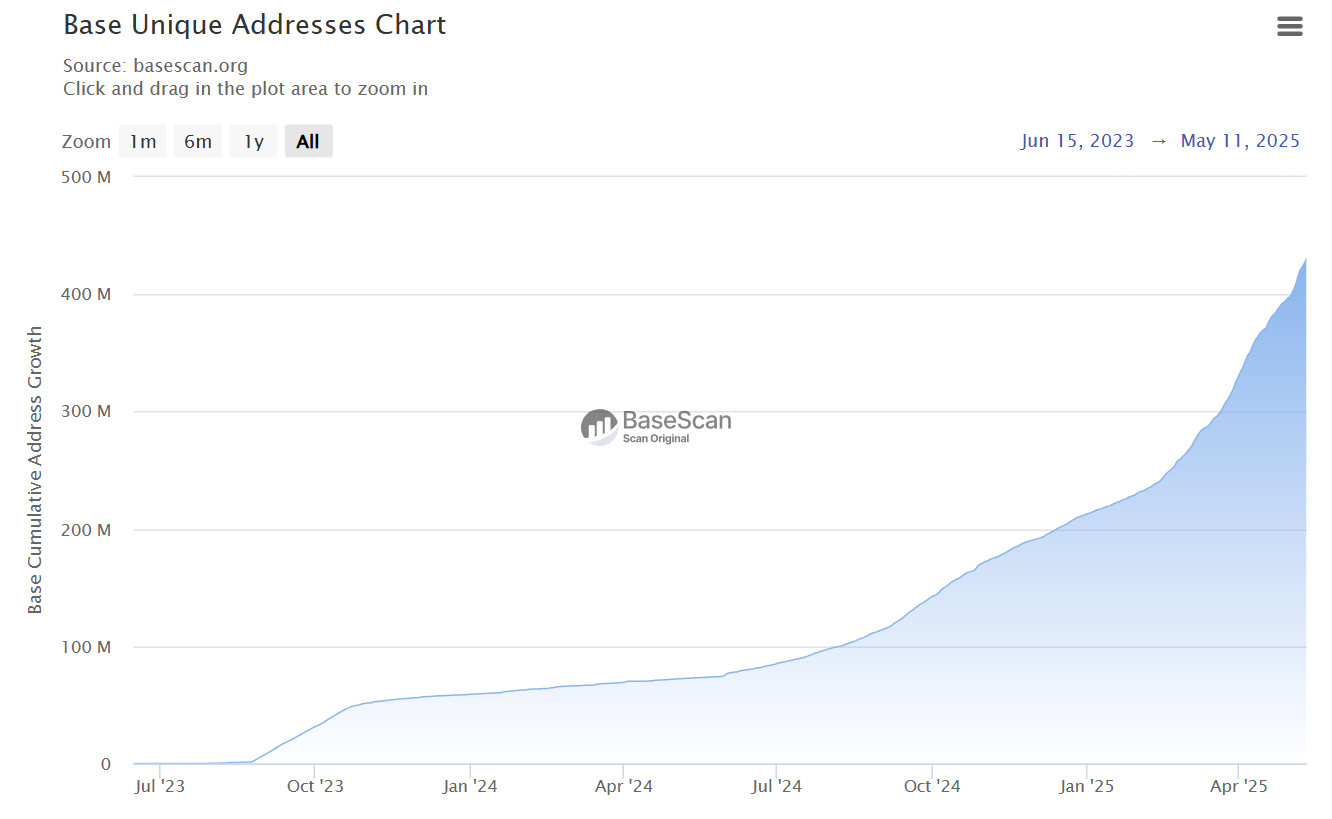
Task: Click the Oct '24 x-axis label
Action: click(932, 786)
